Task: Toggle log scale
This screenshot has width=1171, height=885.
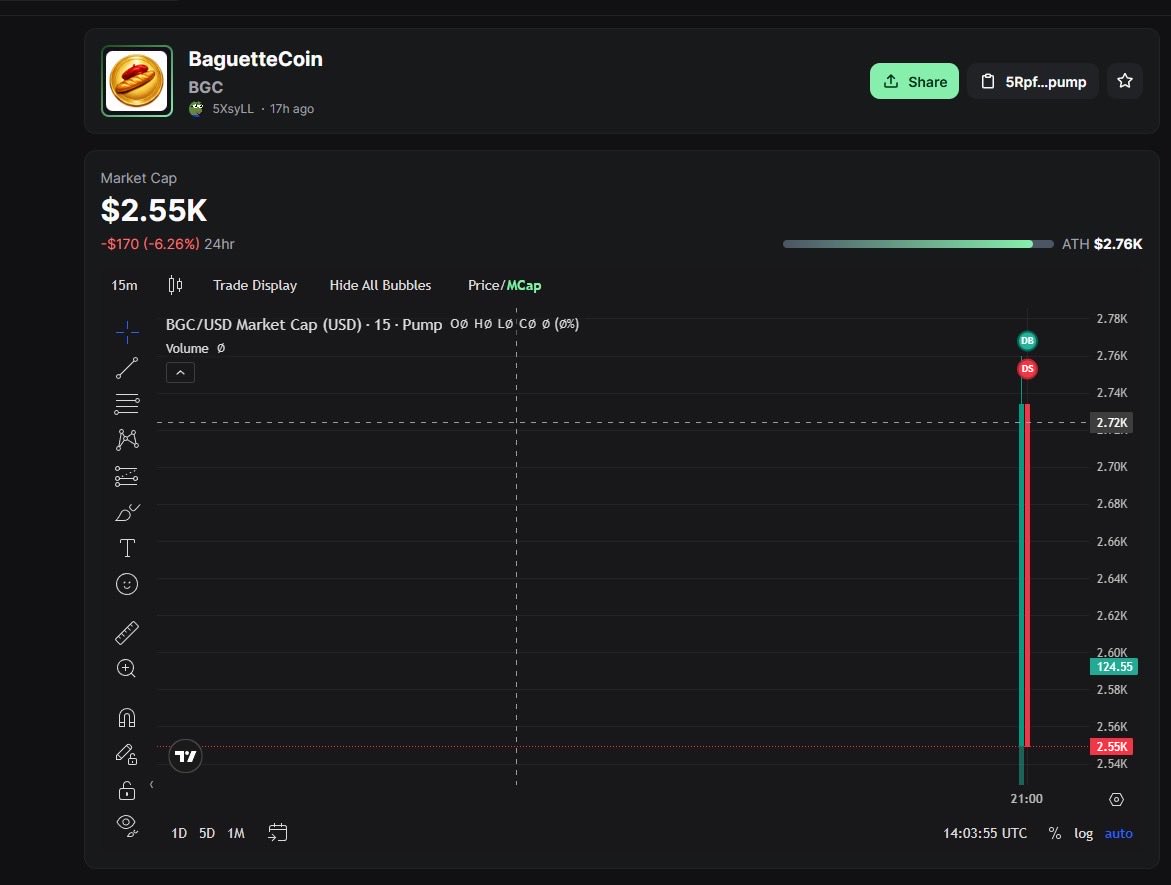Action: [1084, 833]
